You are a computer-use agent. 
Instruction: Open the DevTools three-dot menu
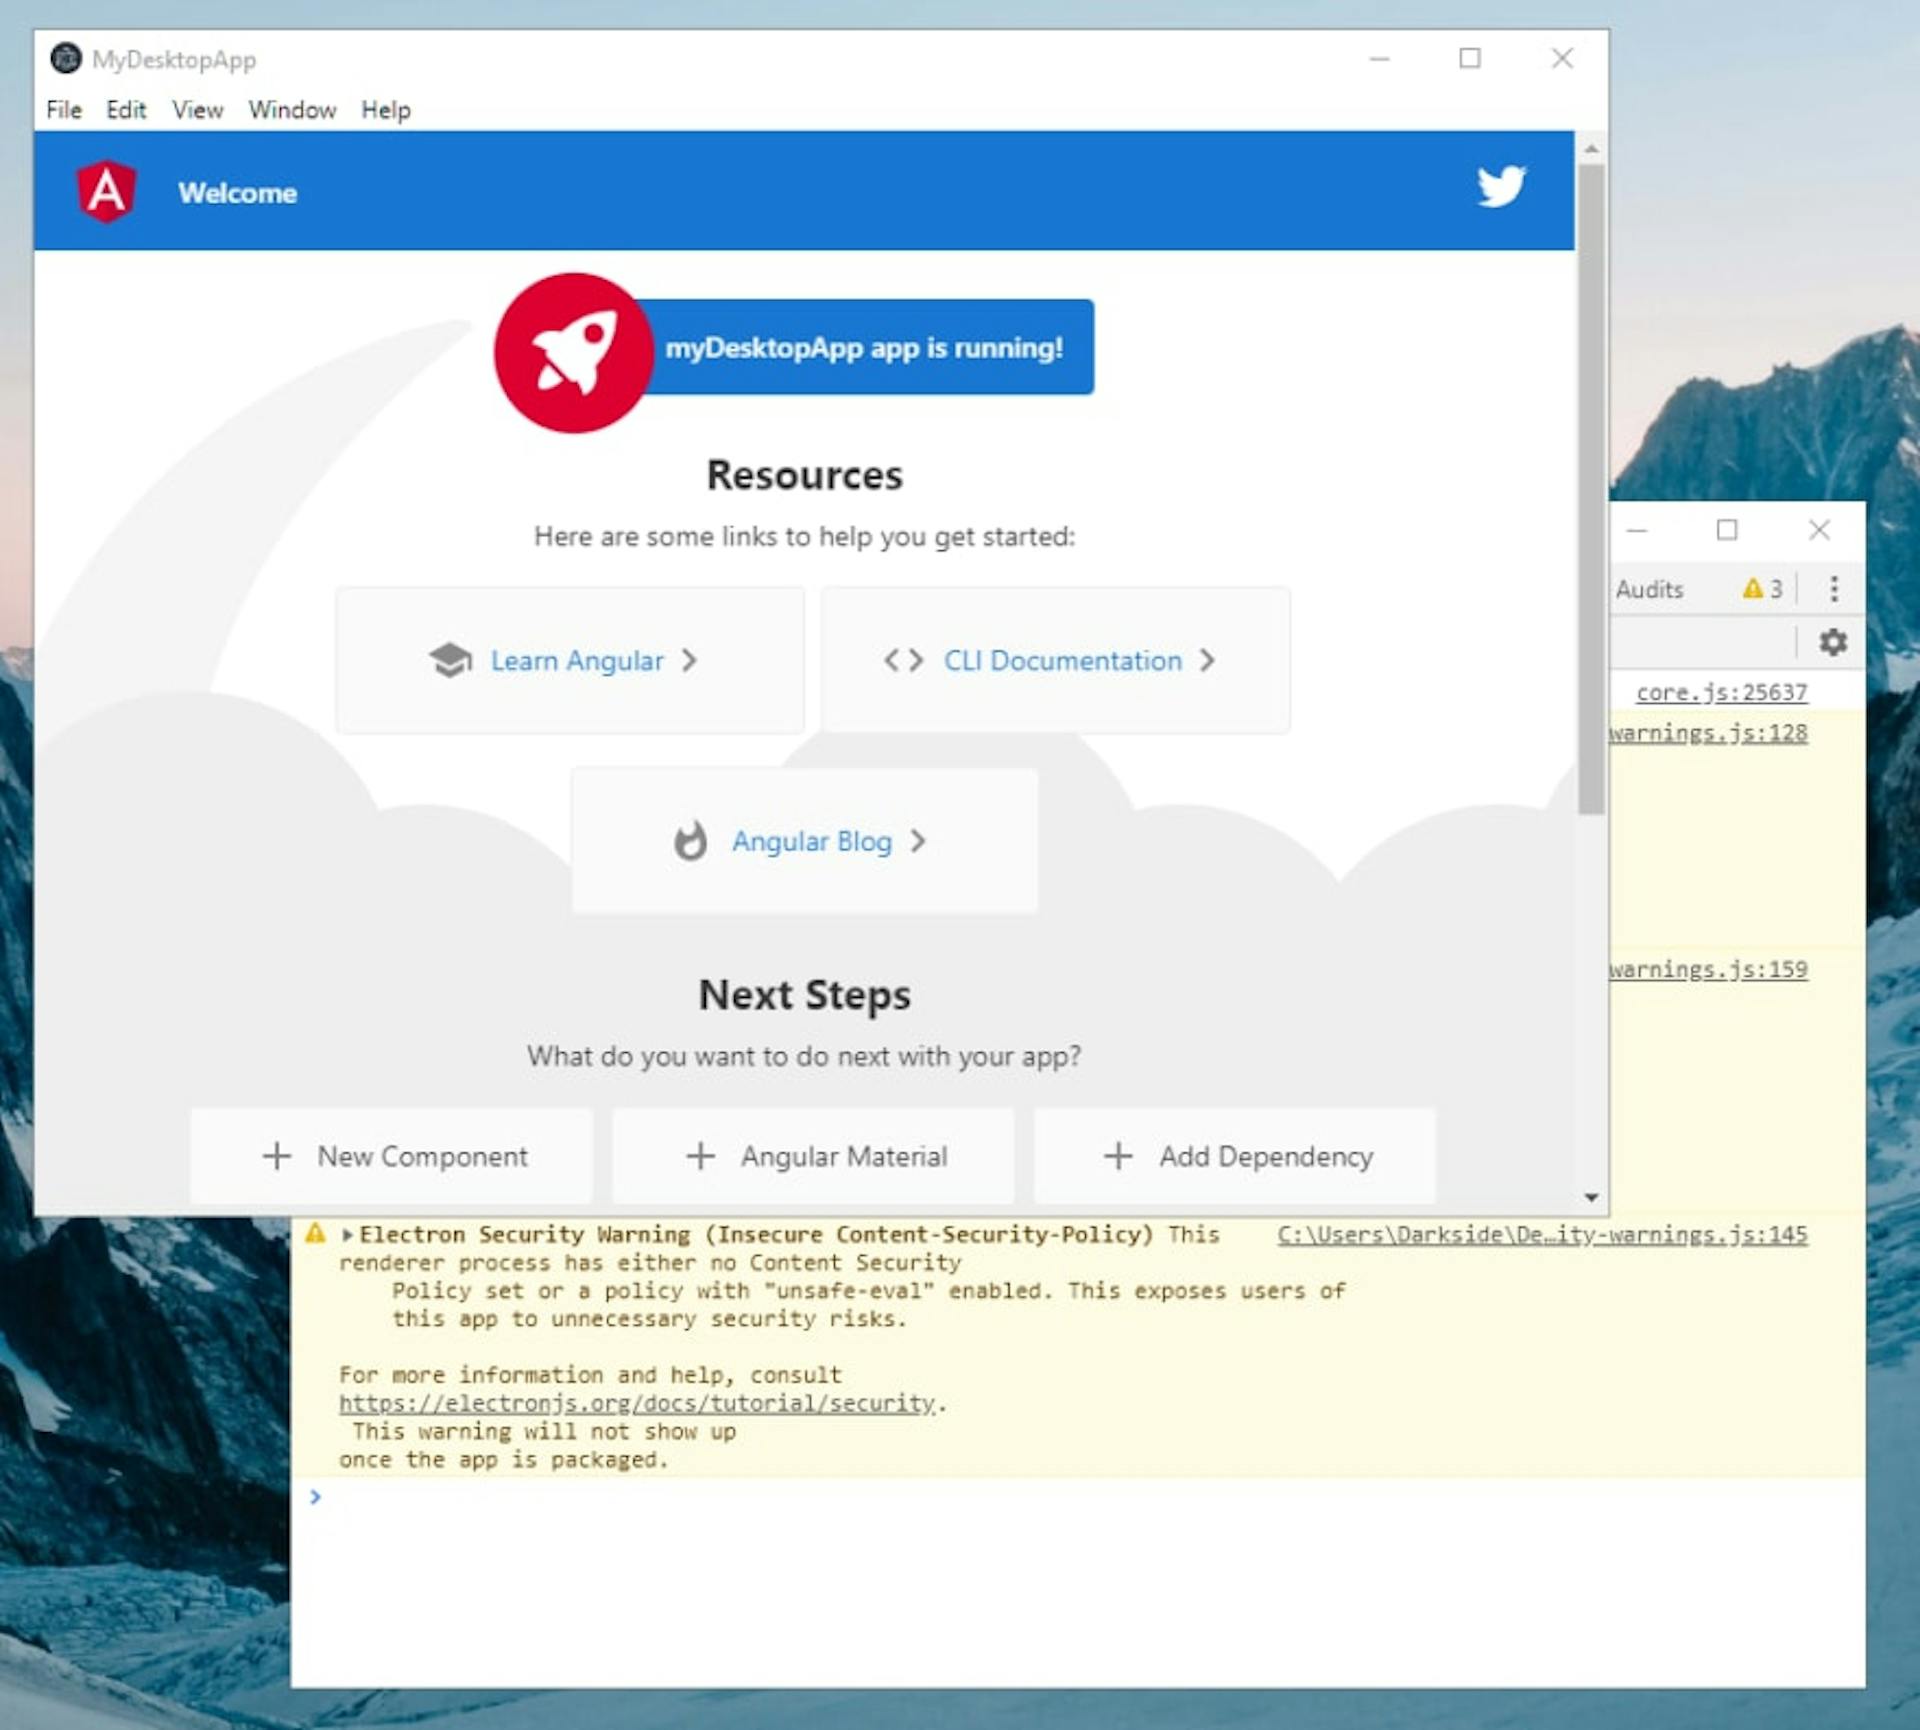tap(1834, 589)
